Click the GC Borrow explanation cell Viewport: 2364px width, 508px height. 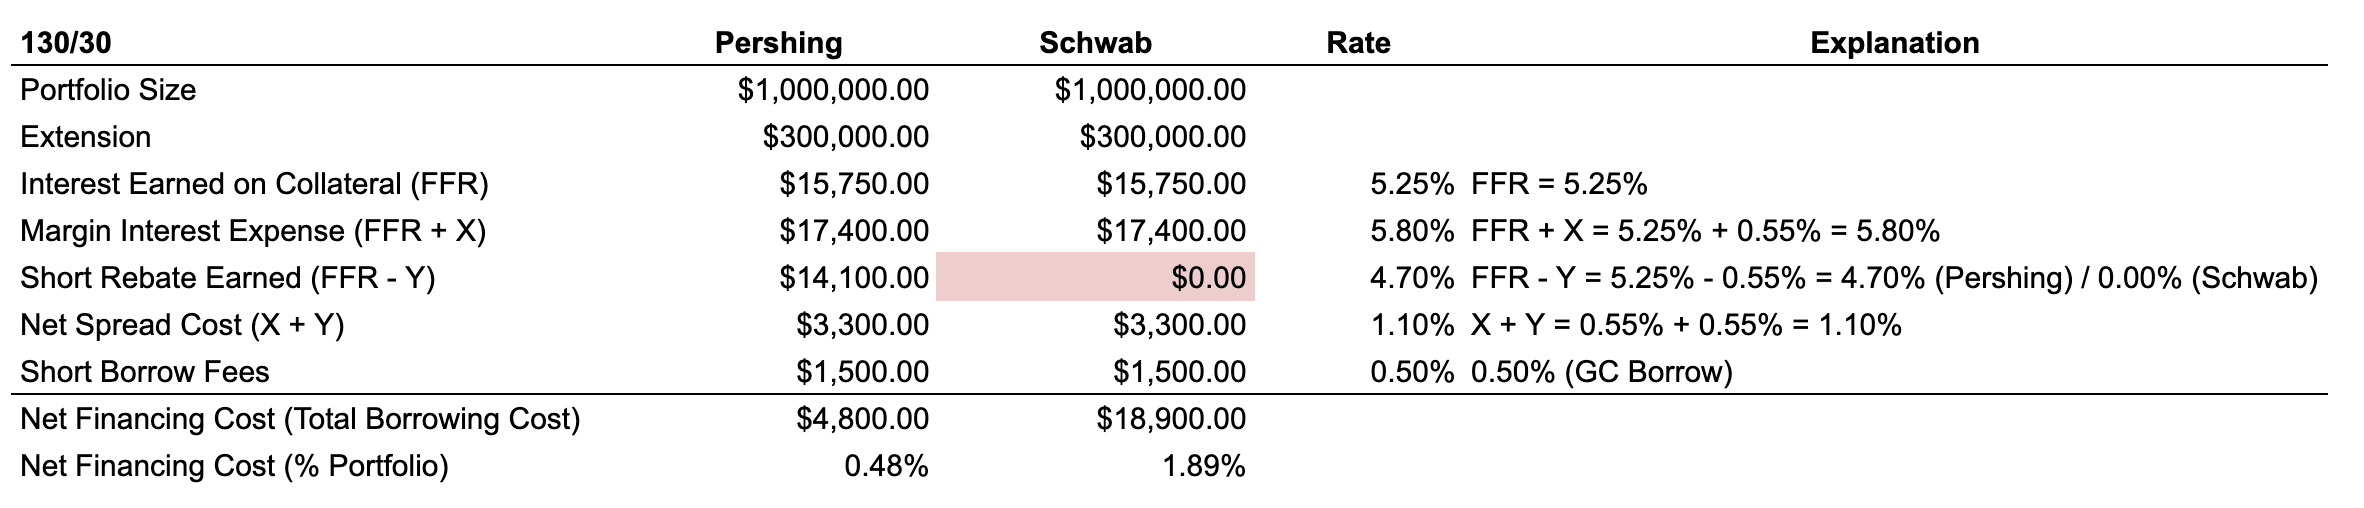[x=1601, y=372]
